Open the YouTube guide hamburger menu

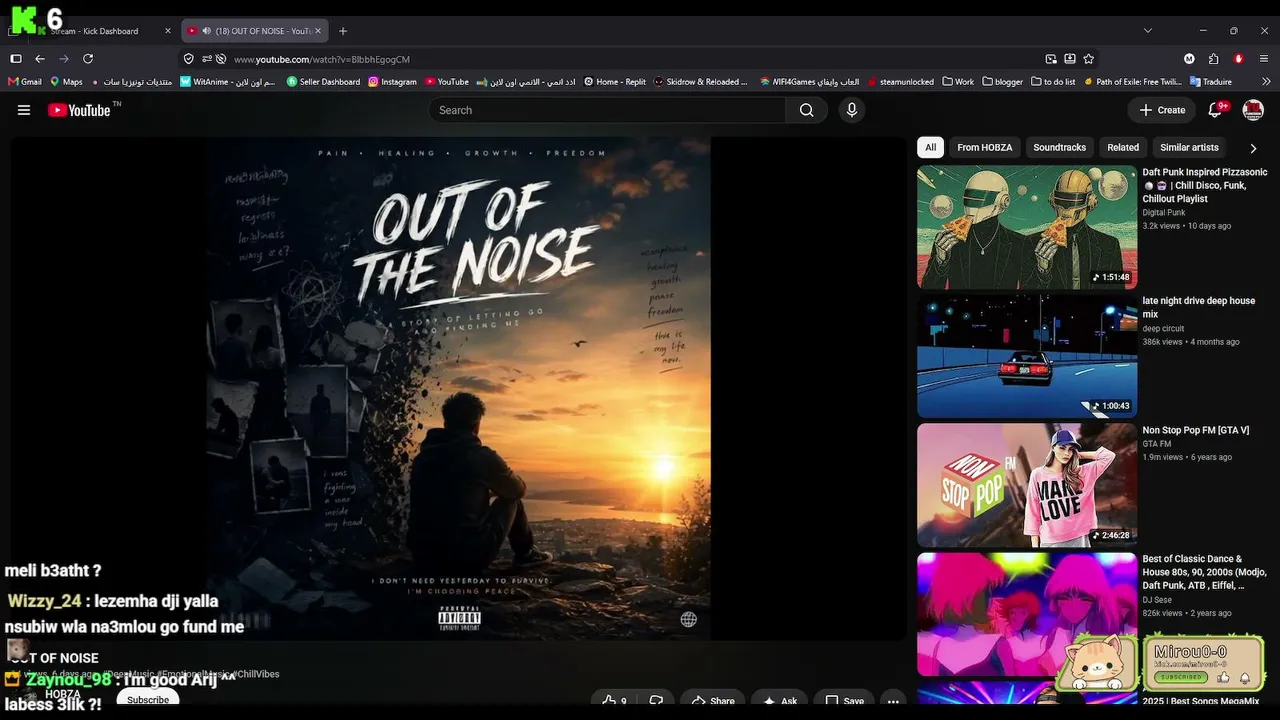point(24,110)
